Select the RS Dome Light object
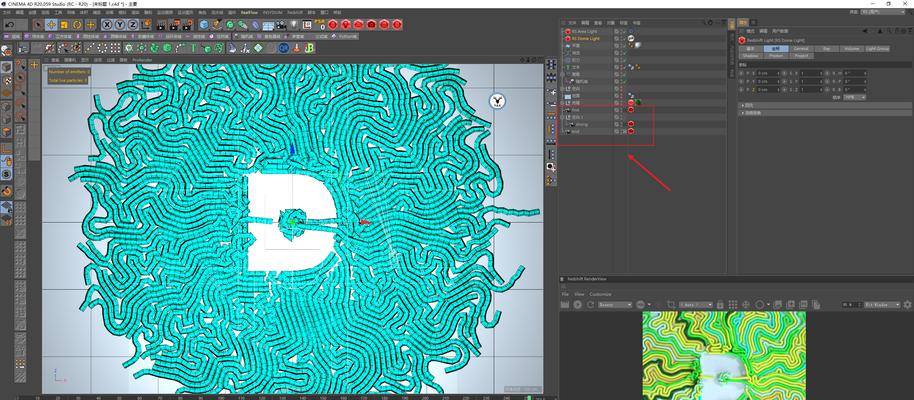This screenshot has width=914, height=400. 585,38
